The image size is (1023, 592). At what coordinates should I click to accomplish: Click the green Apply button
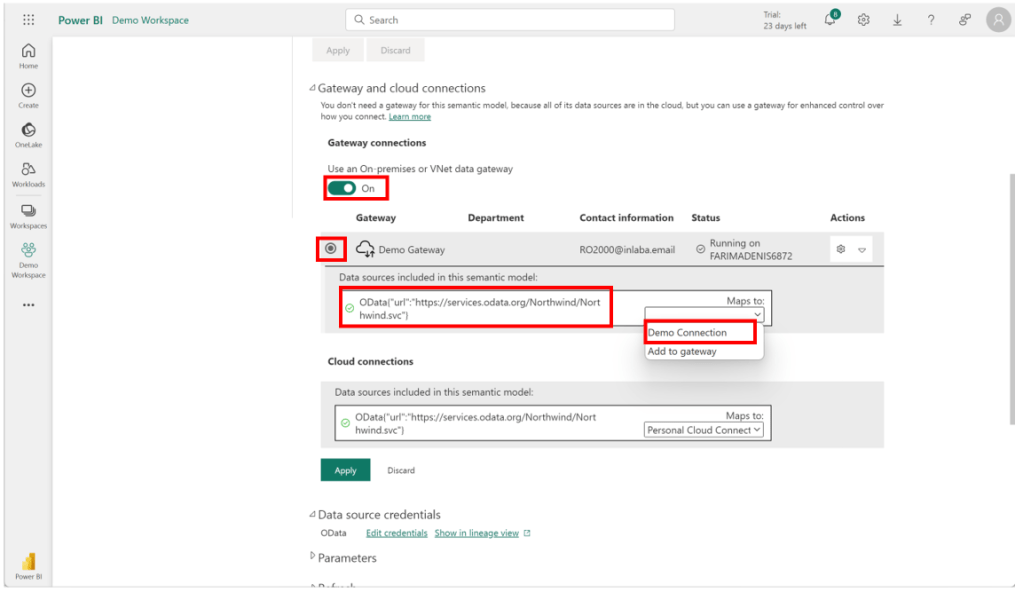(345, 470)
